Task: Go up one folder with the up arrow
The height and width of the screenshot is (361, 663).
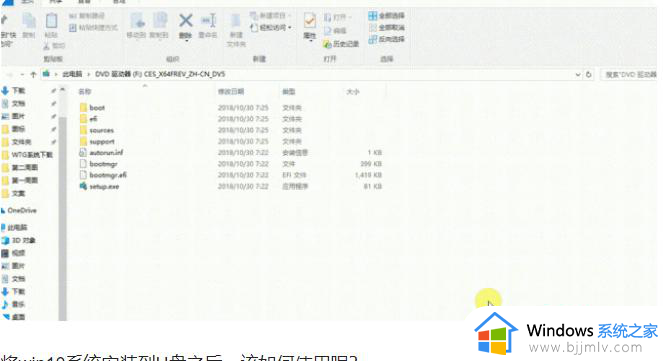Action: pos(33,74)
